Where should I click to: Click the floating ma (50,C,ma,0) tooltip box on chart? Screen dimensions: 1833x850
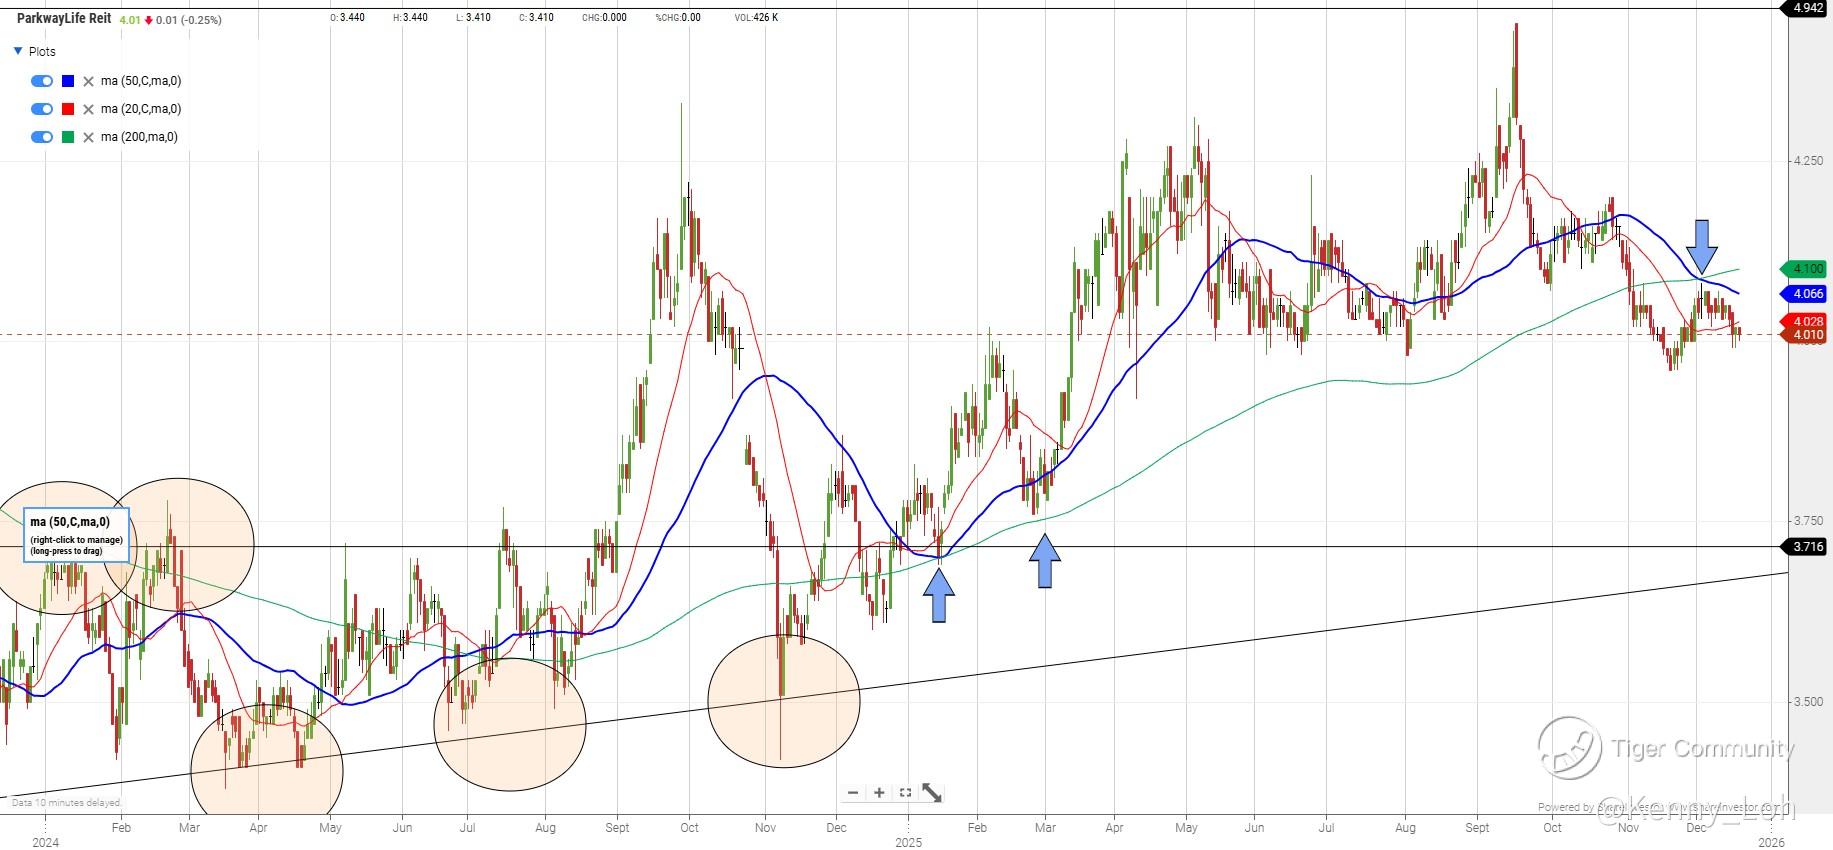click(77, 535)
